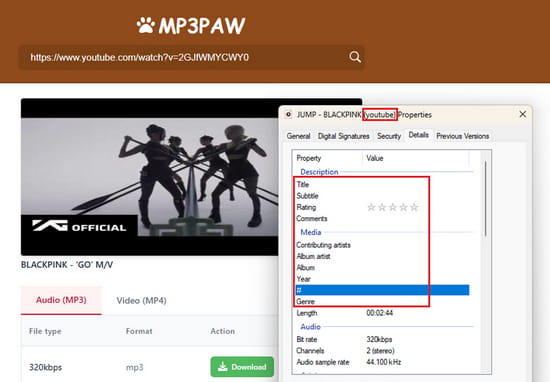Click the Bit rate value 320kbps
The height and width of the screenshot is (382, 550).
(379, 339)
